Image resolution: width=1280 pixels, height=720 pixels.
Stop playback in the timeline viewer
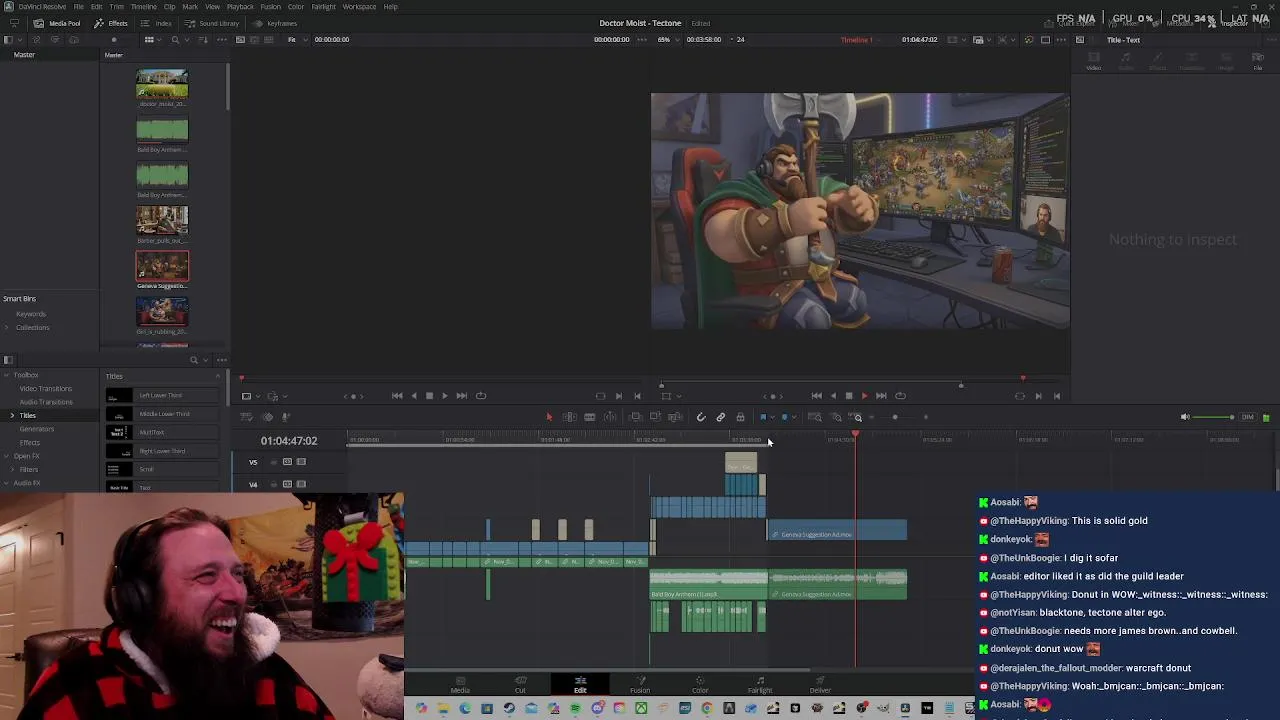(849, 396)
